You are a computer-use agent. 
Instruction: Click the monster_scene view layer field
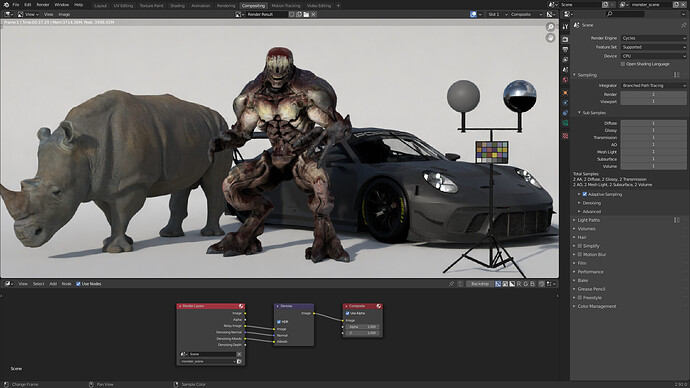(x=651, y=4)
